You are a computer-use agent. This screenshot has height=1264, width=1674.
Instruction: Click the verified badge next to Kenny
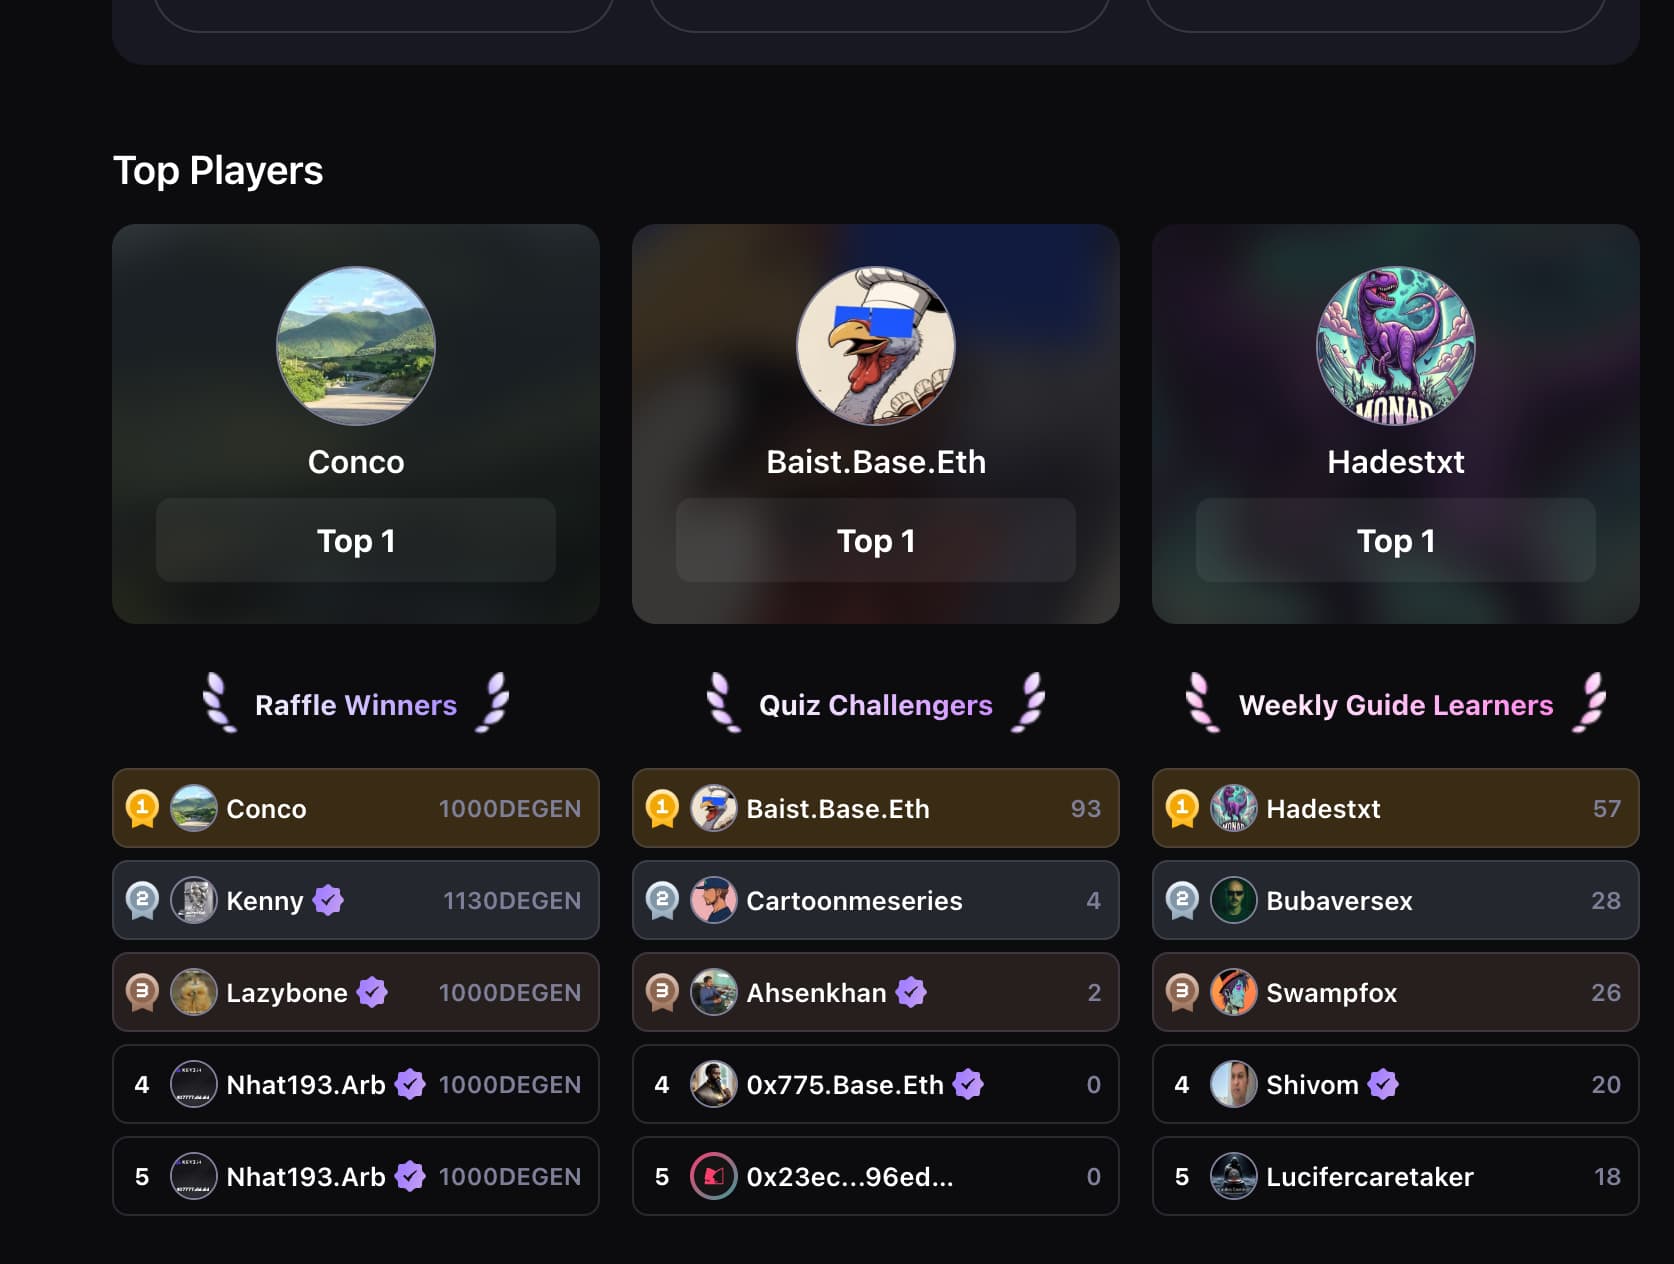click(328, 900)
